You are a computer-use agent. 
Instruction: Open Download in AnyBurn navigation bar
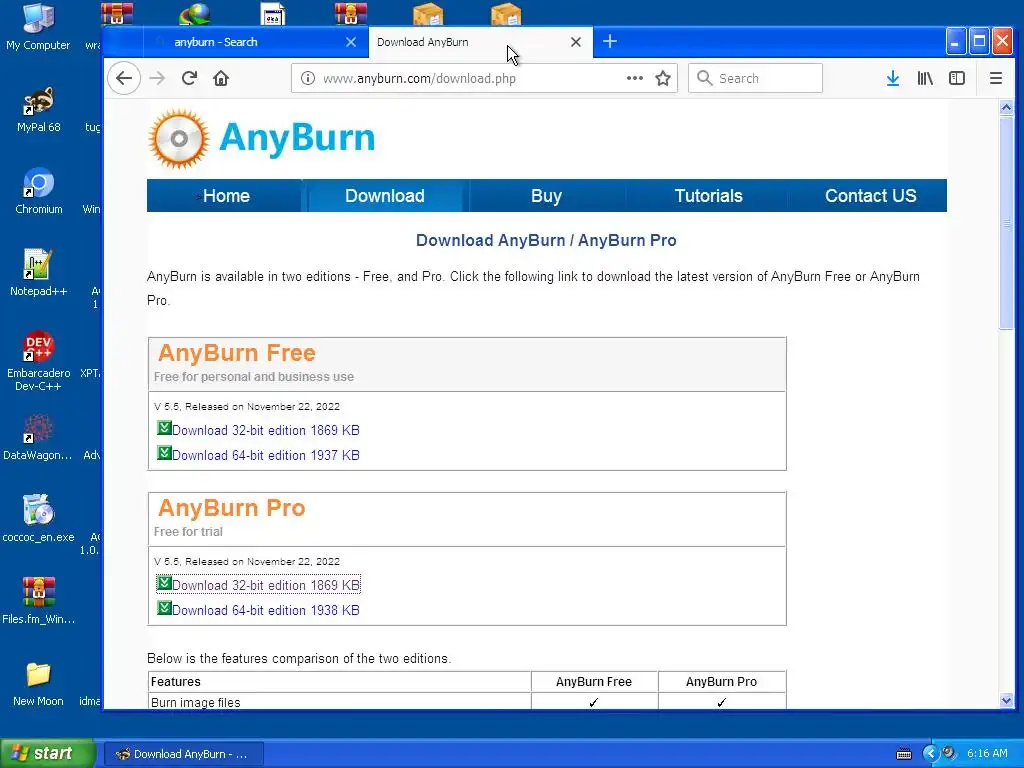[x=385, y=196]
